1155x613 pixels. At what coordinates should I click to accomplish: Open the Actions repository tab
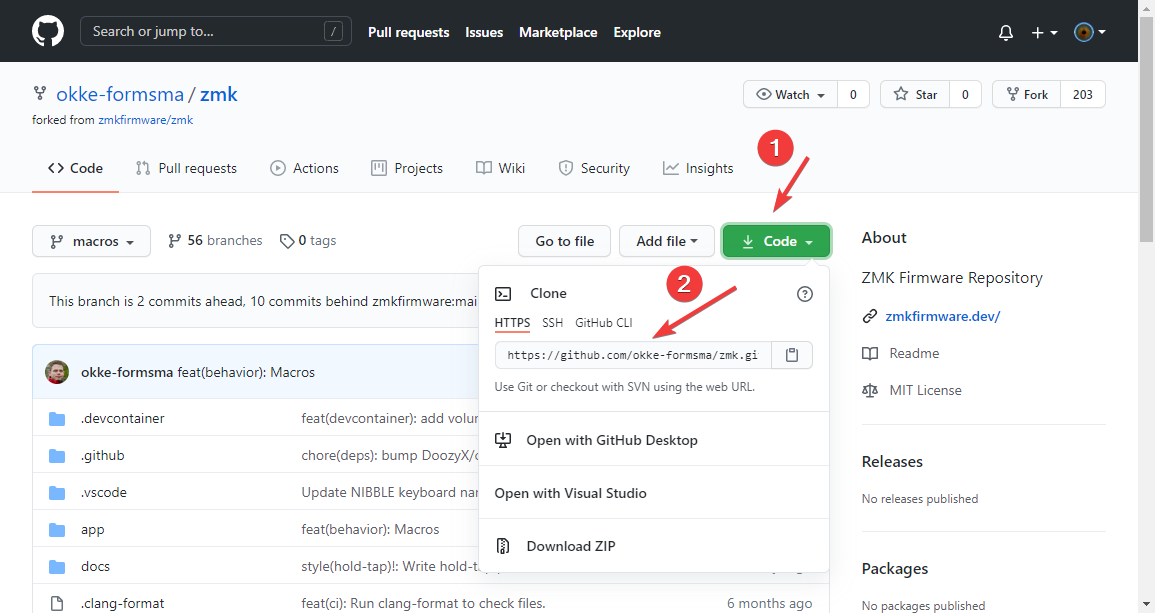305,168
